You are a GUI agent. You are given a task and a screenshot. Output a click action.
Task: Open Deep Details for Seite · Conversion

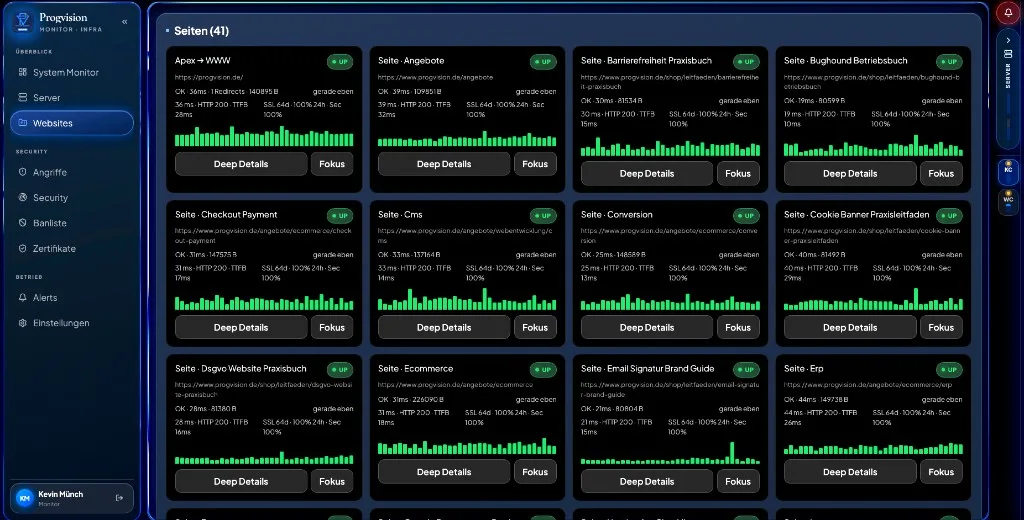click(x=647, y=327)
